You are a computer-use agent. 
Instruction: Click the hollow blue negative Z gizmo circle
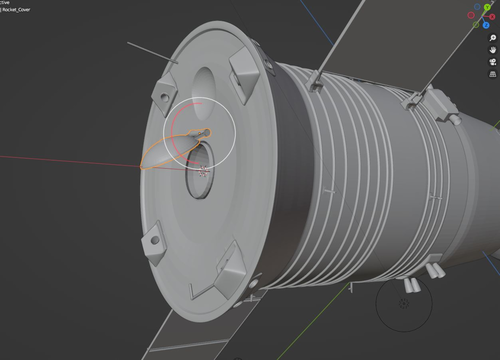coord(477,7)
